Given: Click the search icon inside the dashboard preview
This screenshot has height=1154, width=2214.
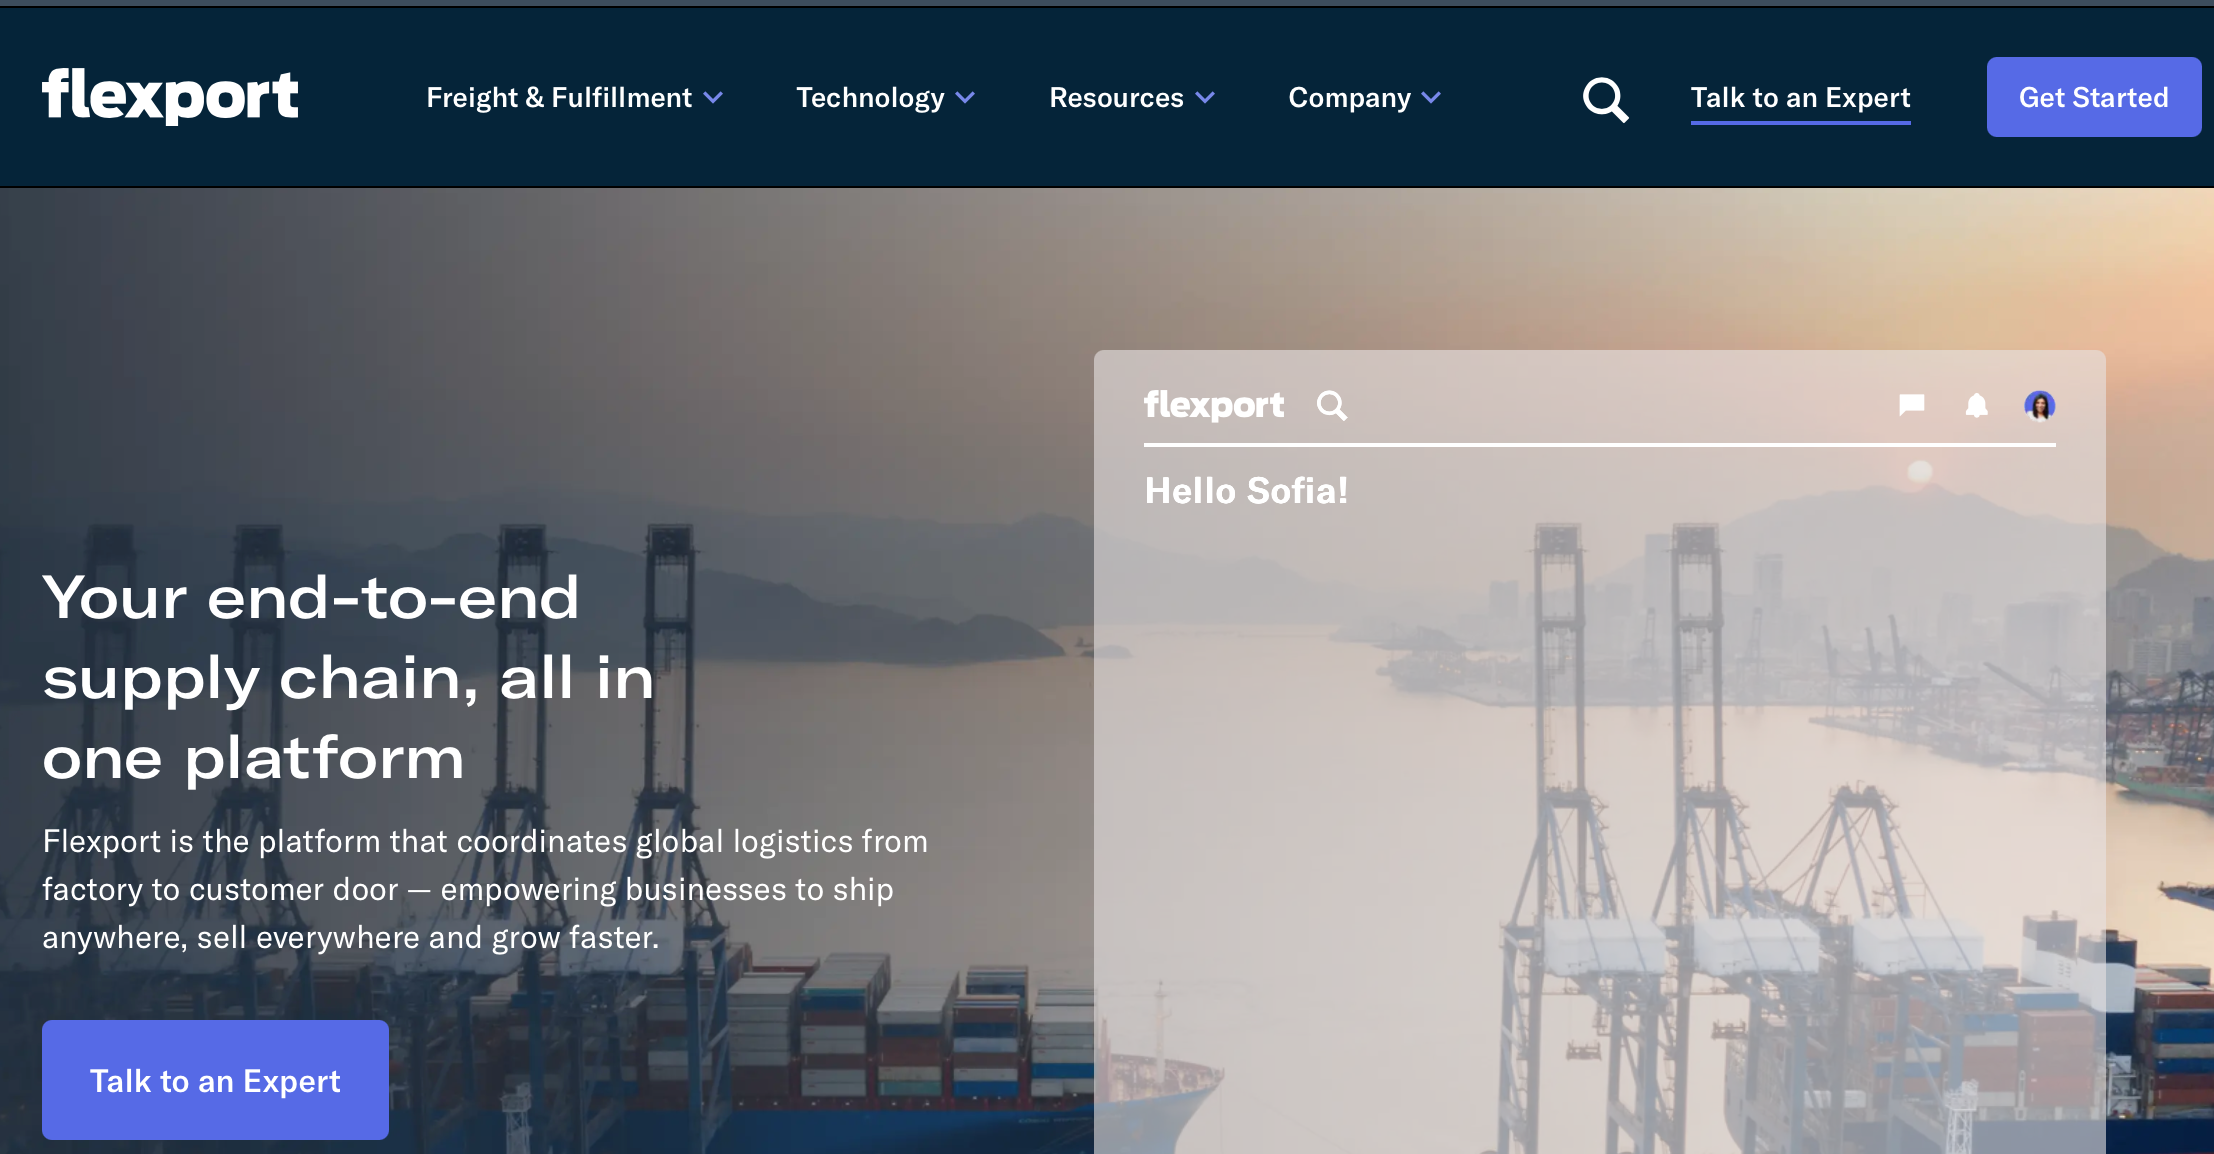Looking at the screenshot, I should (x=1332, y=405).
